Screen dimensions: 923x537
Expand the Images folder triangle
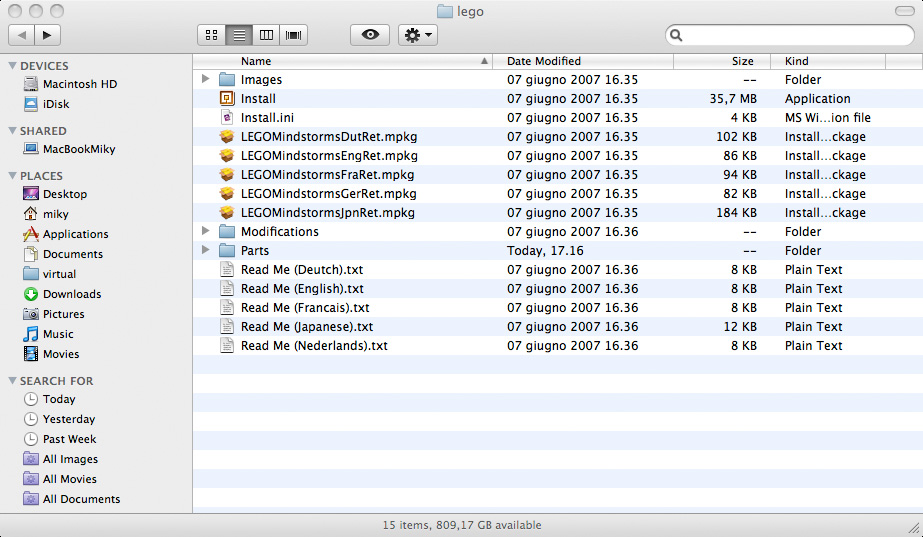(205, 80)
